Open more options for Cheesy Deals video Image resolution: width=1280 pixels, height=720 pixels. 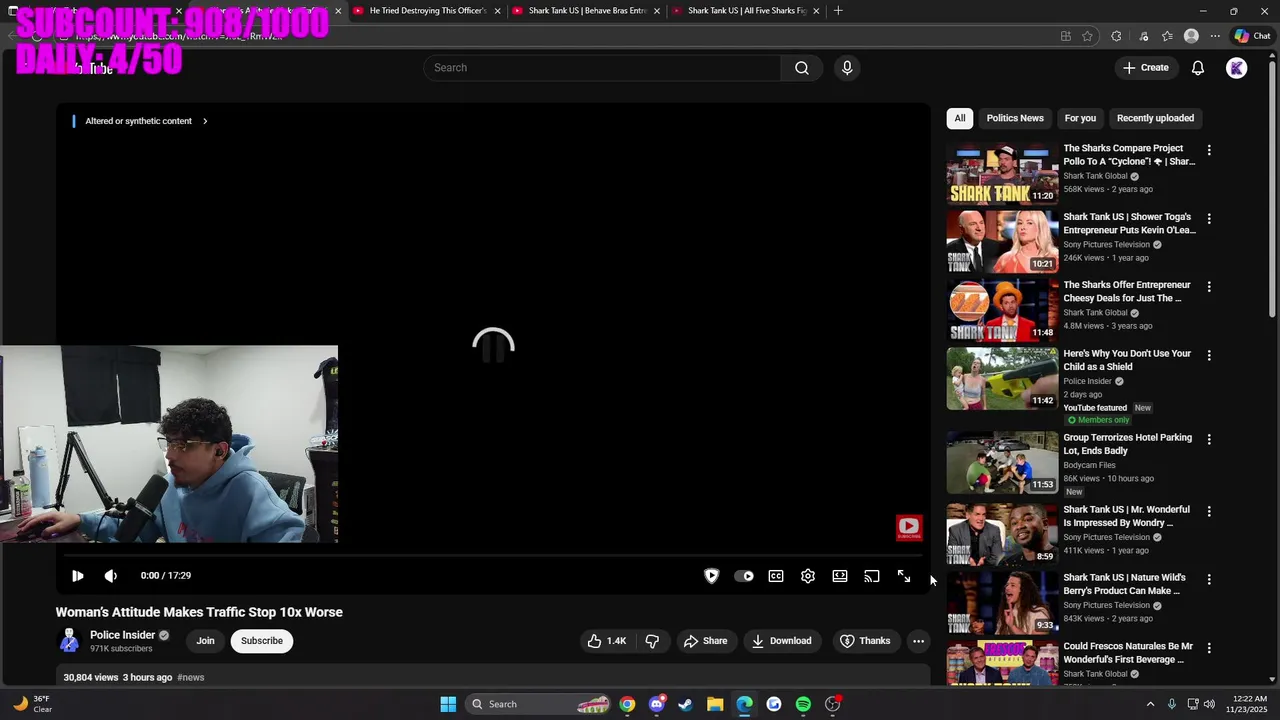1209,287
